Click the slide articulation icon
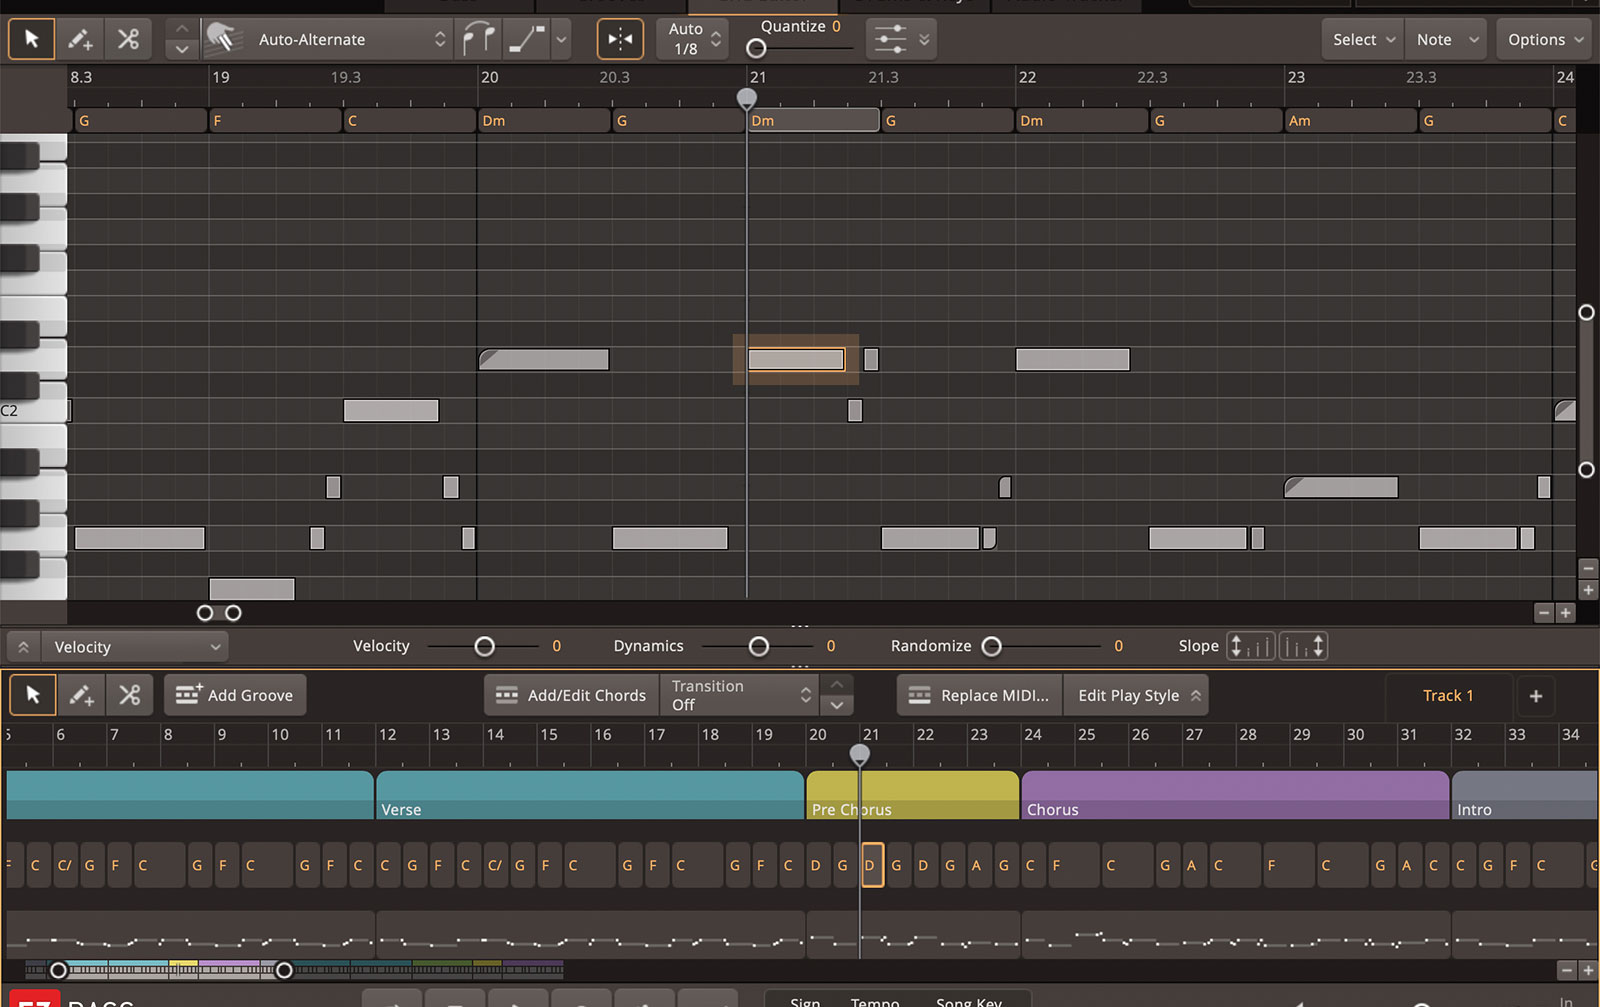The height and width of the screenshot is (1007, 1600). pos(526,39)
